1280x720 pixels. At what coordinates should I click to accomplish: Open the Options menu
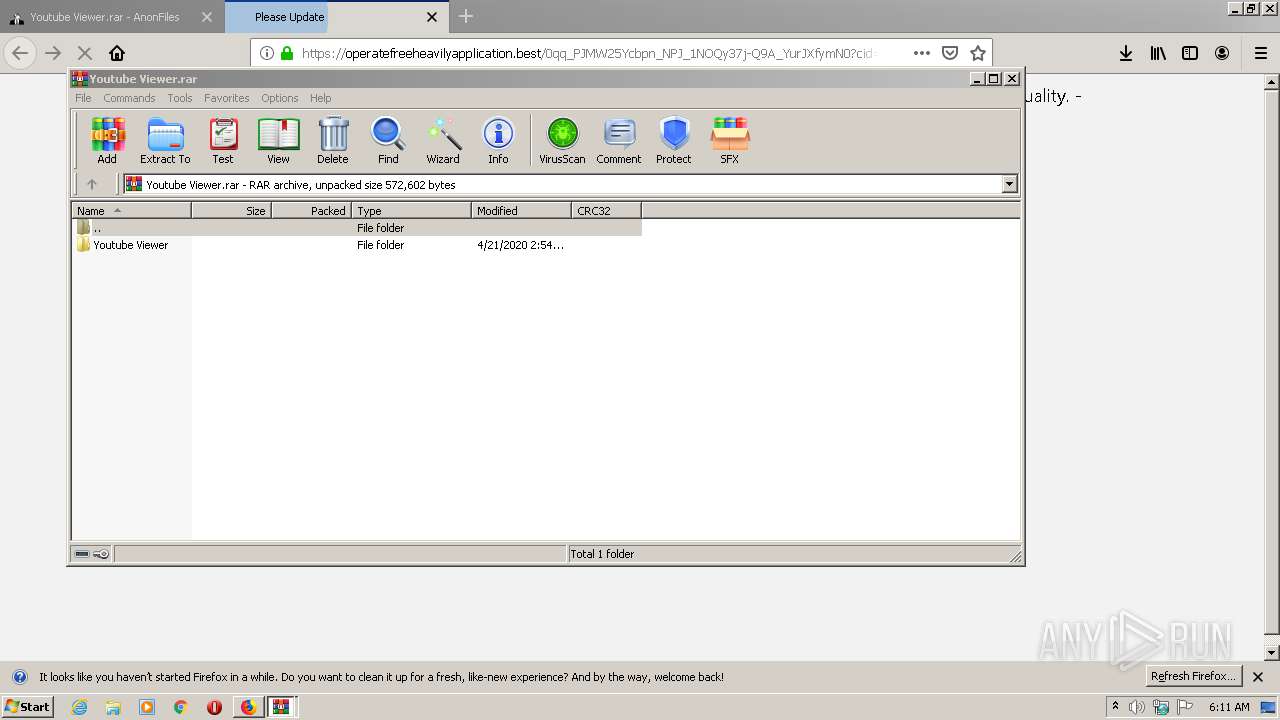280,98
